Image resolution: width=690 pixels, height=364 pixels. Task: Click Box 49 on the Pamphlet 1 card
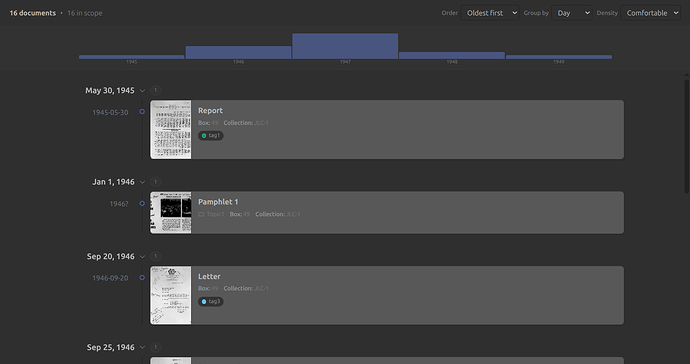(x=240, y=214)
